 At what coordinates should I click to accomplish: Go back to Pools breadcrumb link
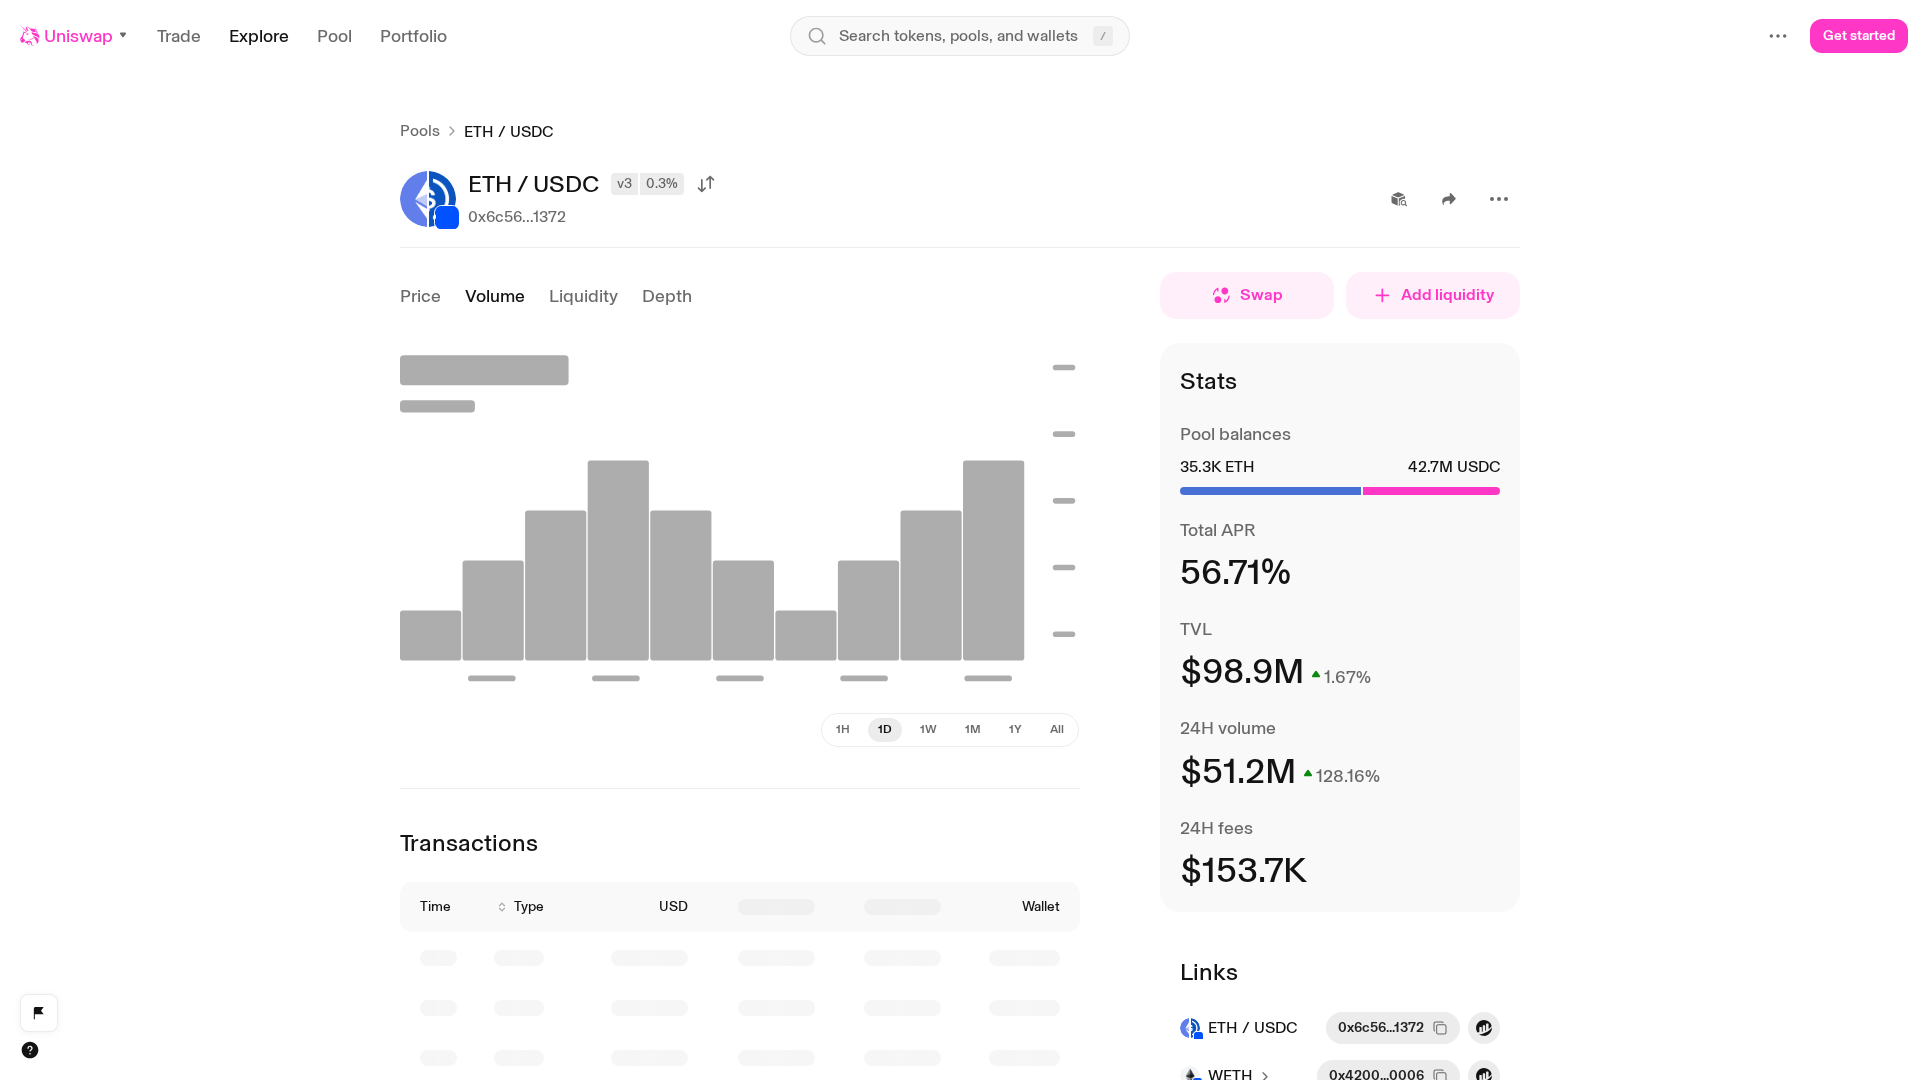420,131
